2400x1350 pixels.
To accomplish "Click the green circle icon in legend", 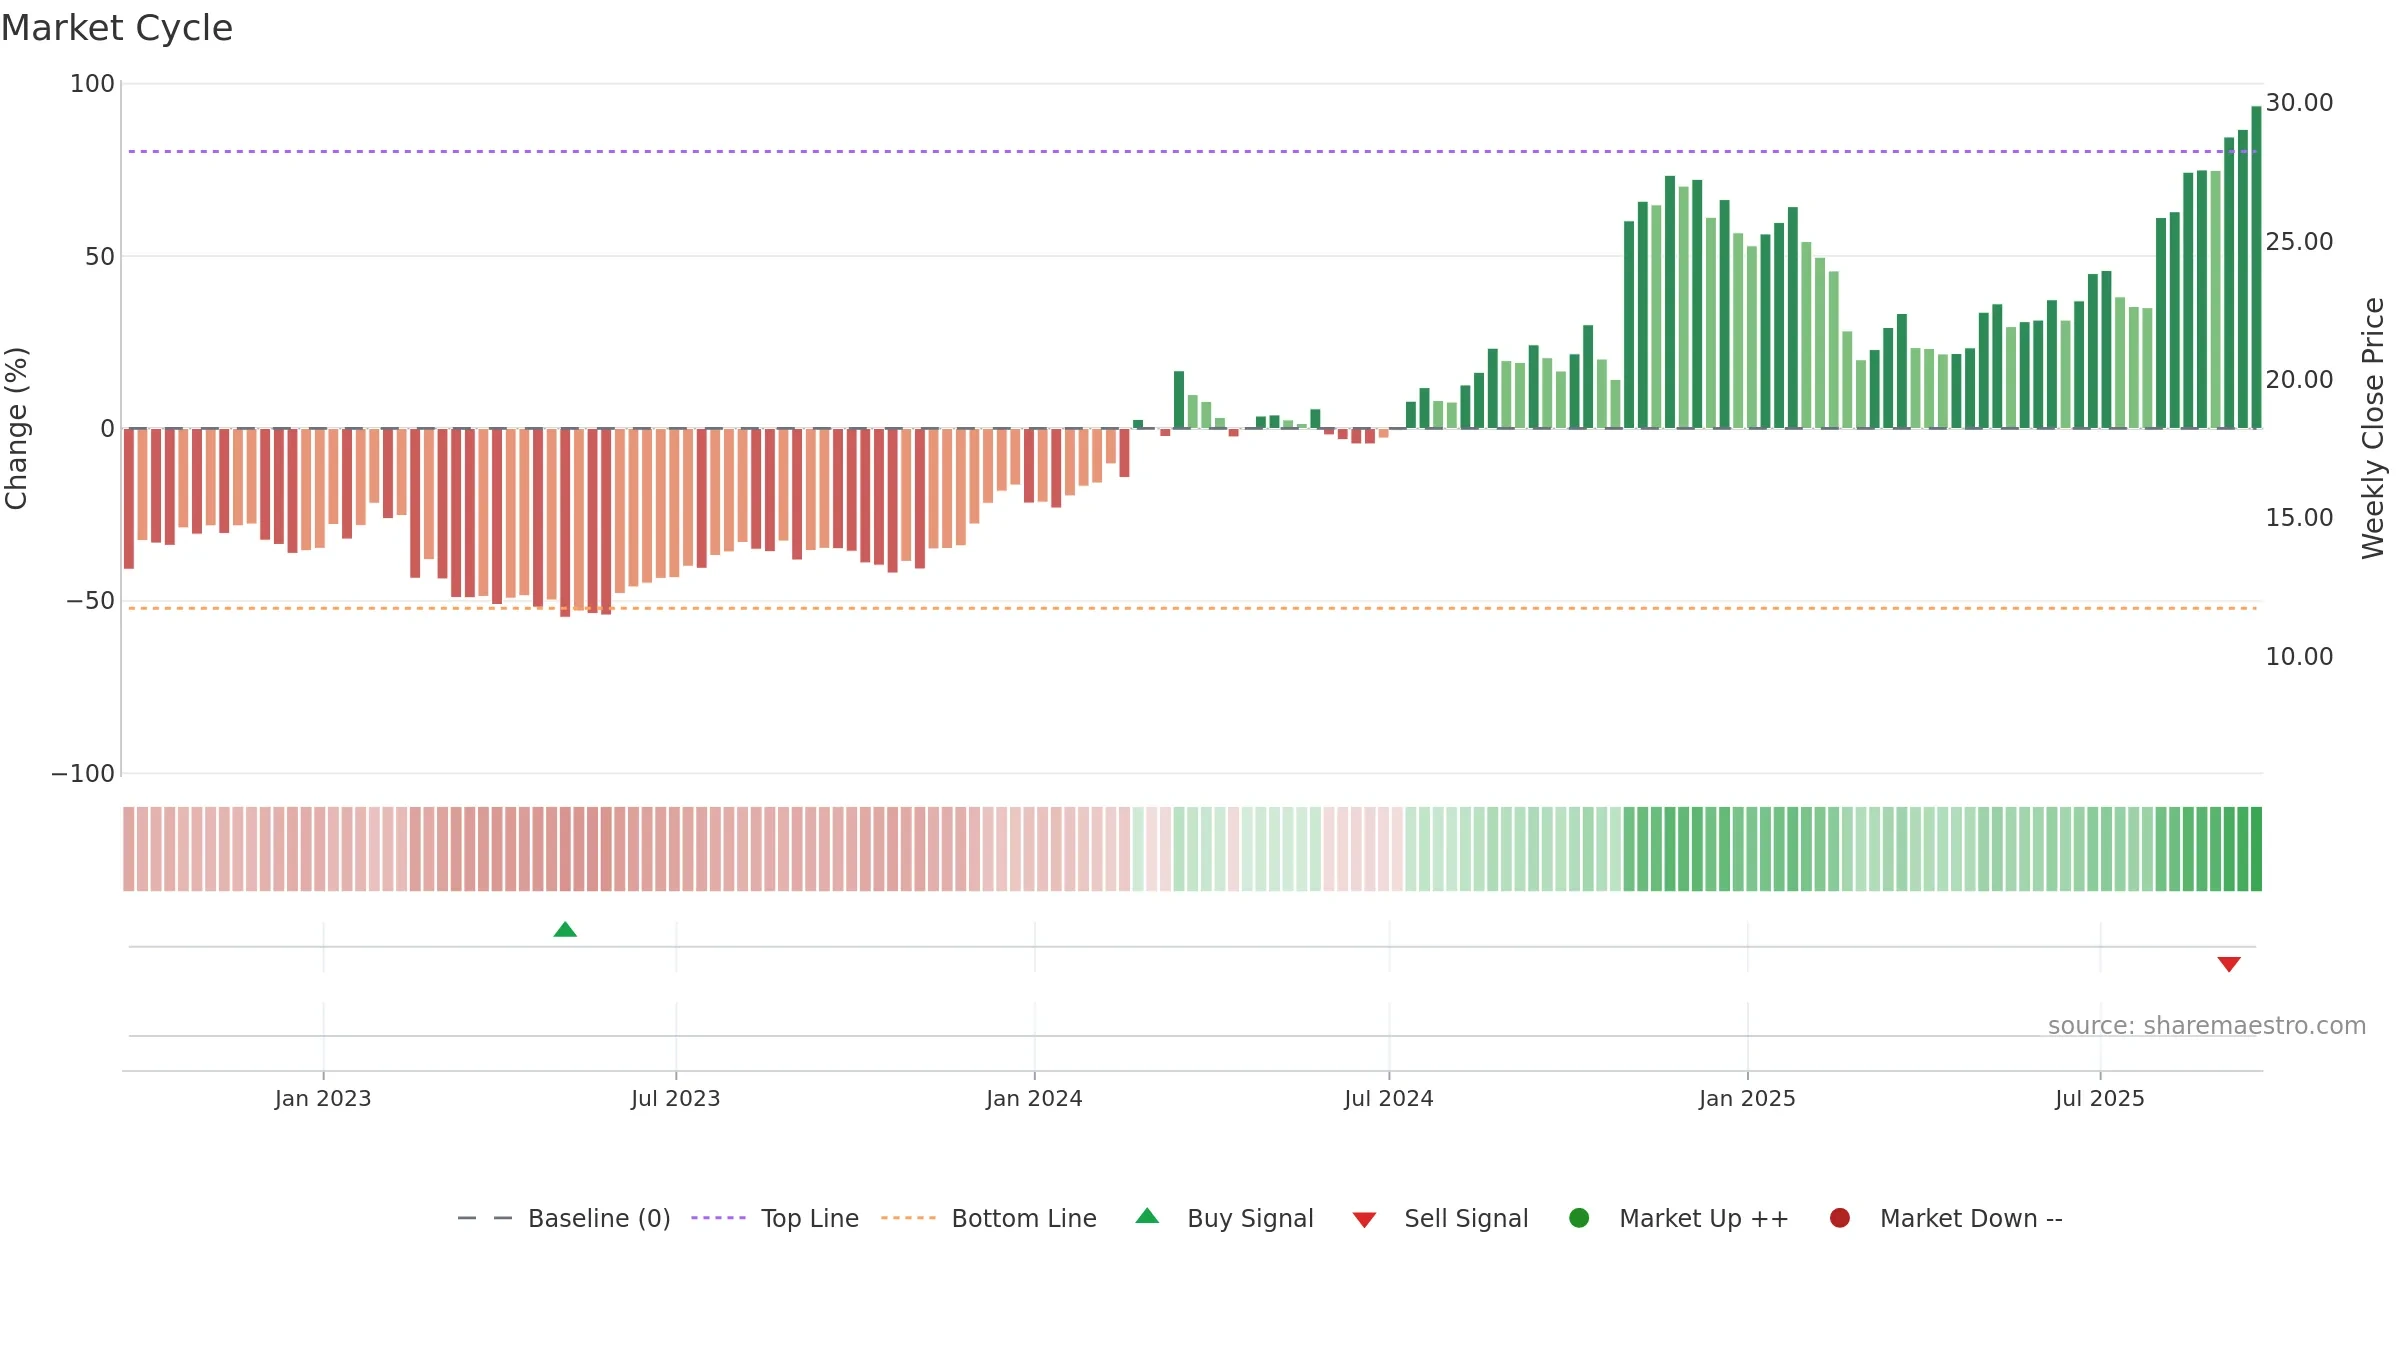I will [x=1579, y=1218].
